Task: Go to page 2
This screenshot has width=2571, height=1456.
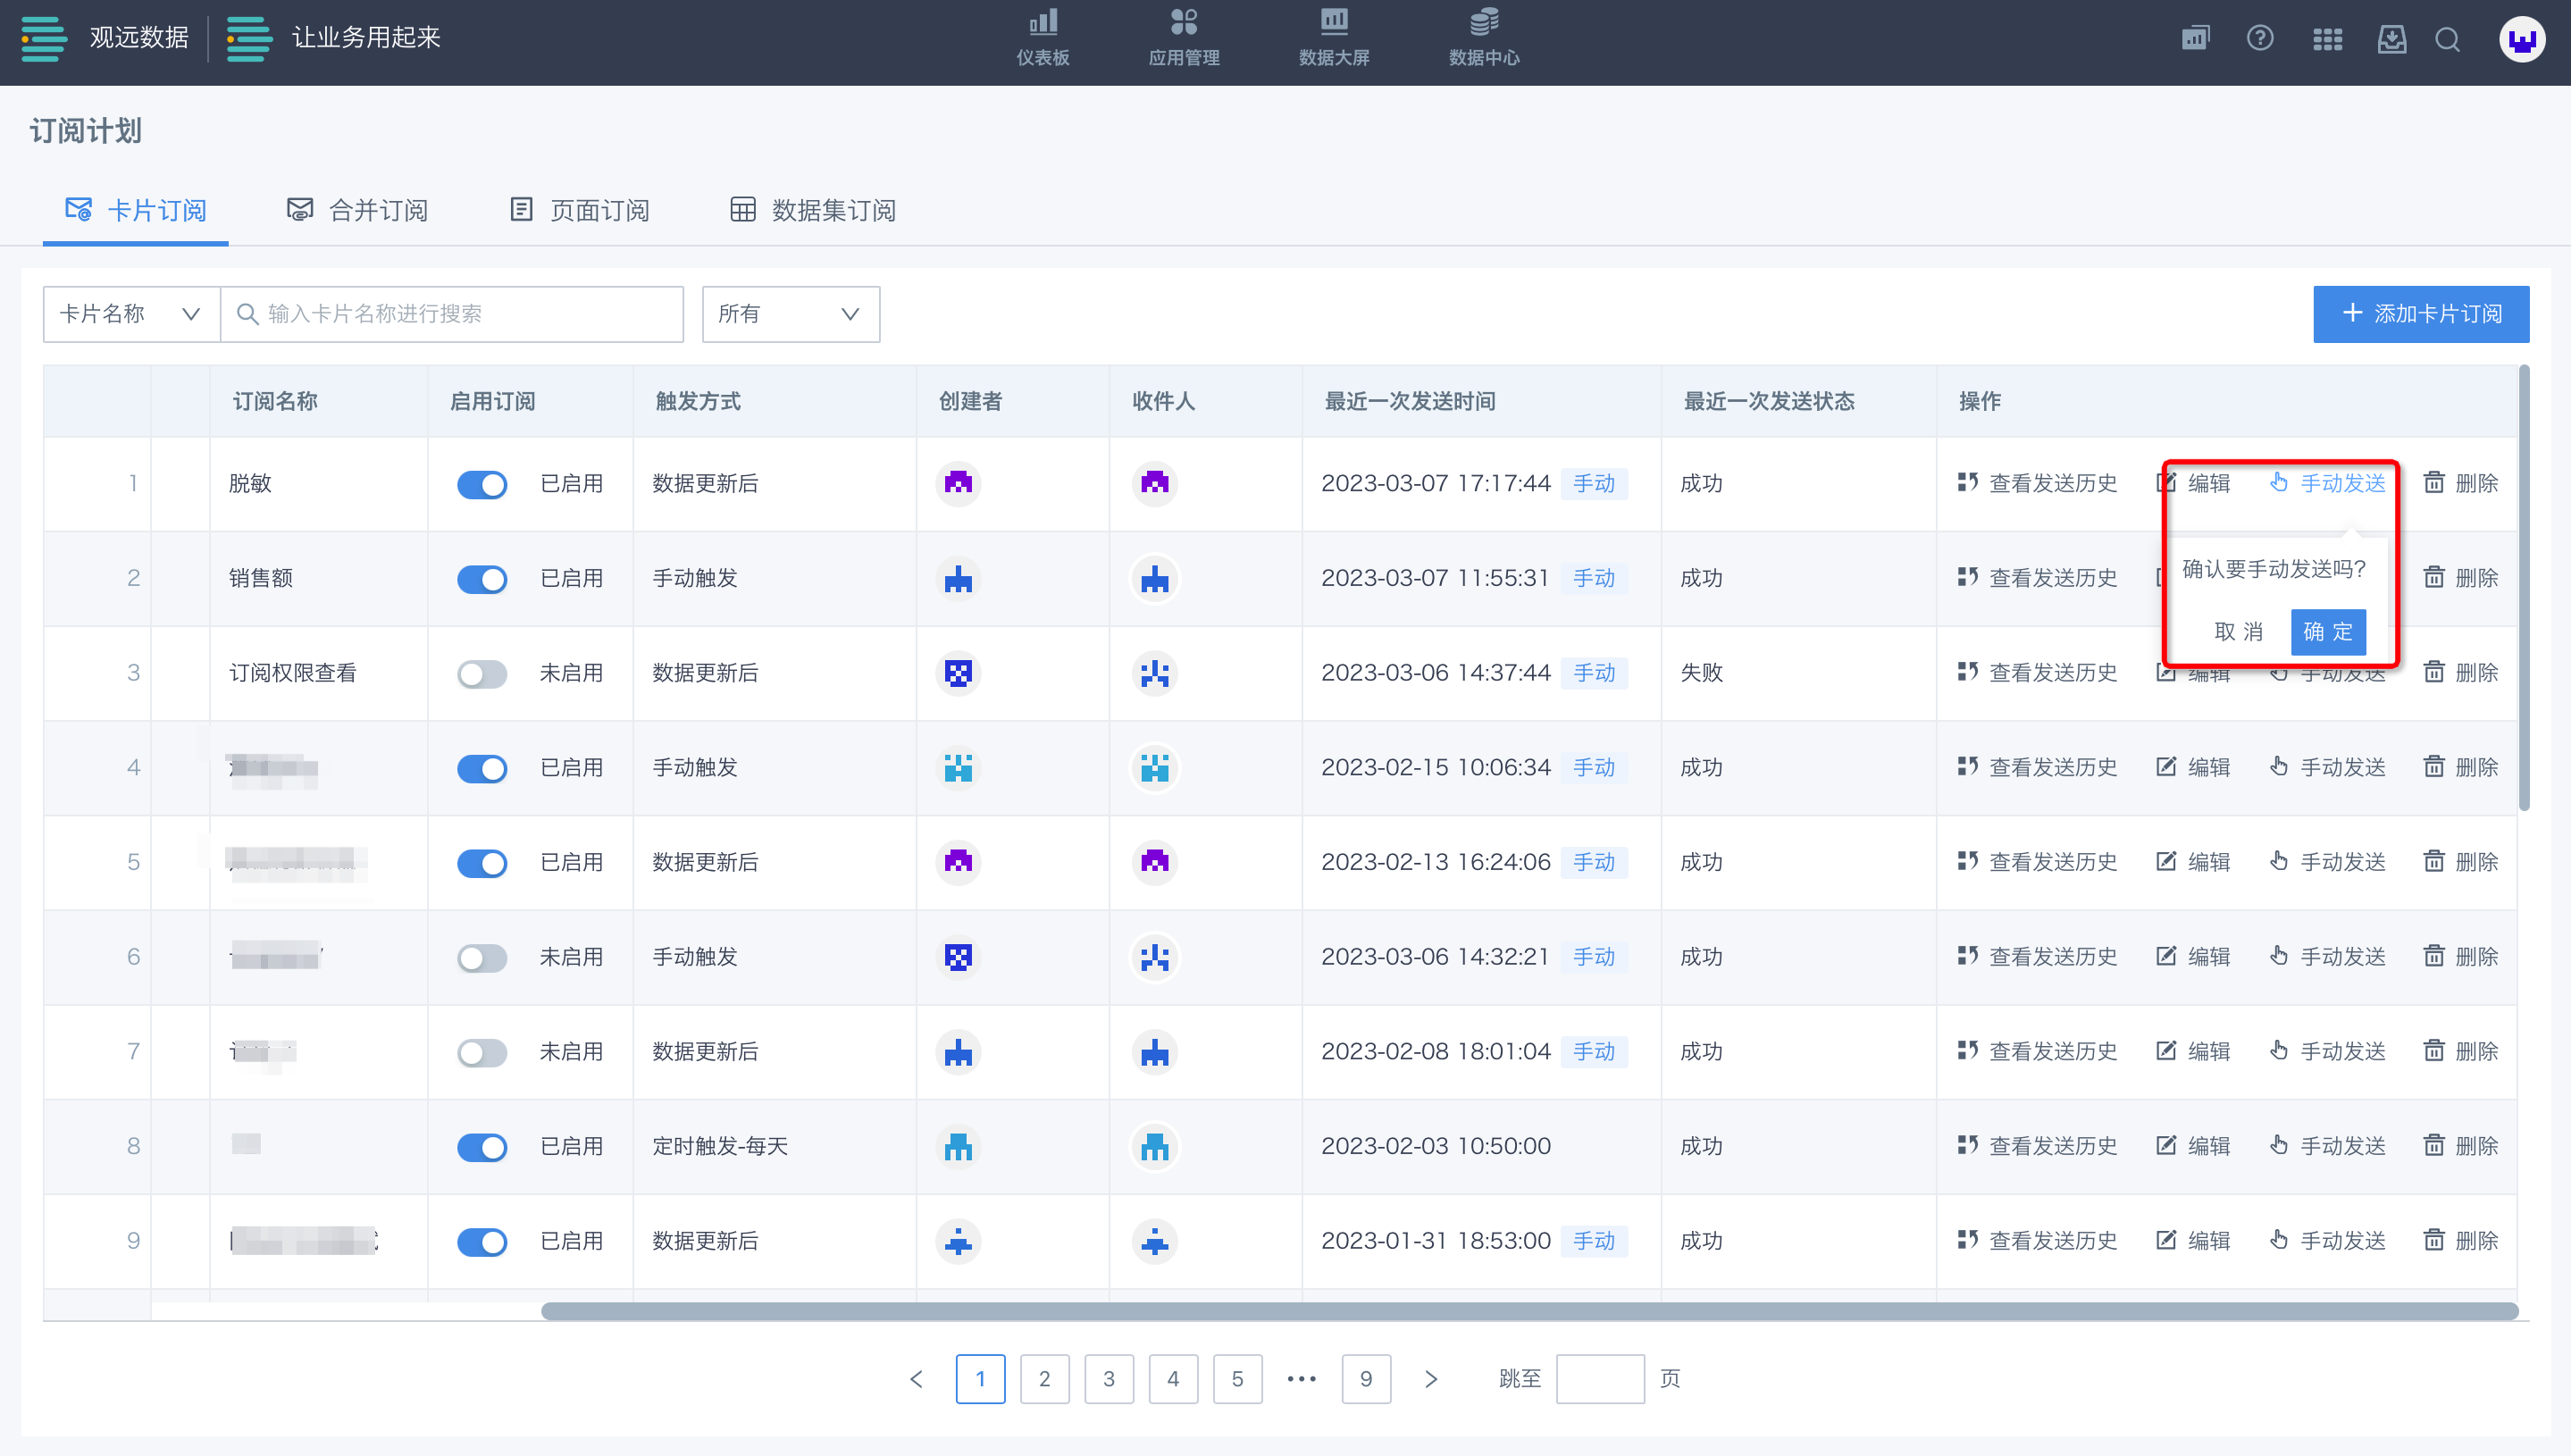Action: coord(1044,1379)
